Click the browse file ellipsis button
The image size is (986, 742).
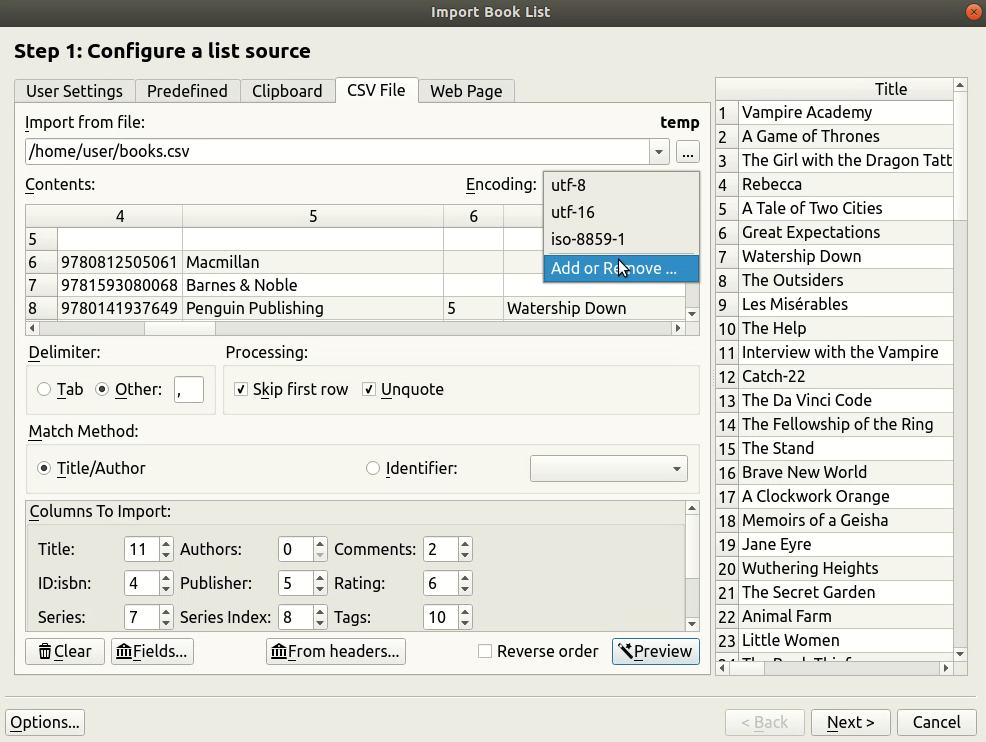(687, 152)
